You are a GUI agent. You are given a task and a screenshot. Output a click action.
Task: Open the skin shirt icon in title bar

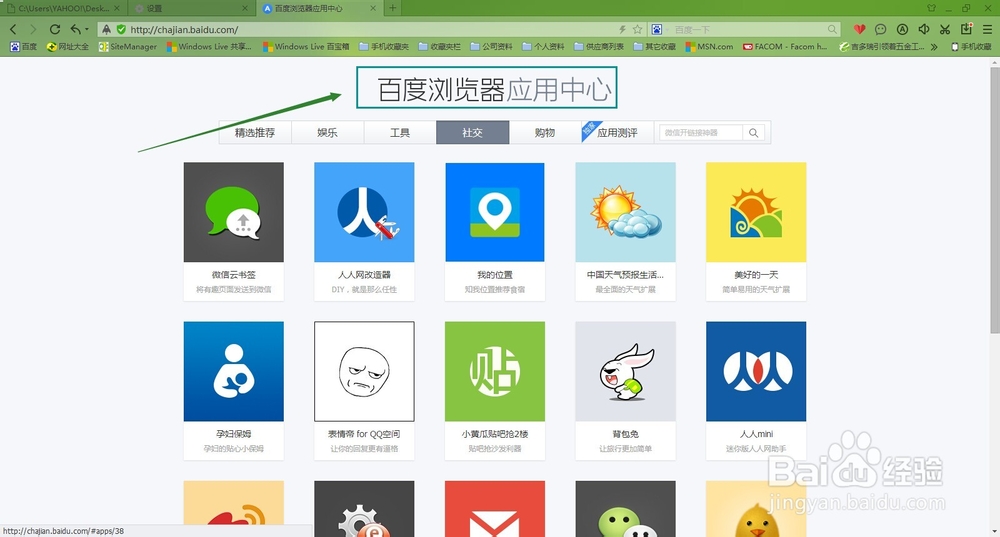[932, 8]
